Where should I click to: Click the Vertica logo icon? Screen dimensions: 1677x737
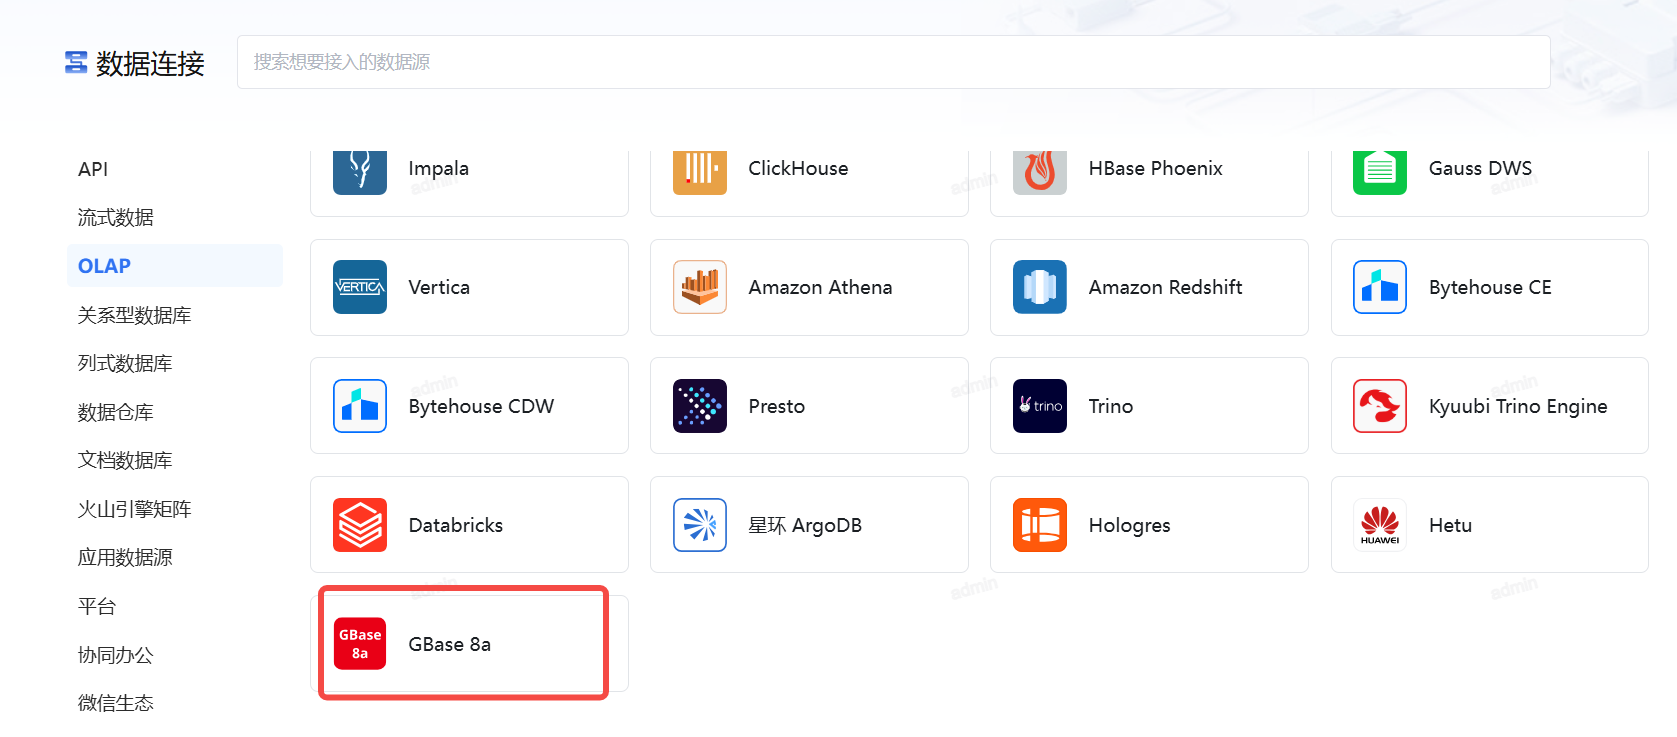pos(360,287)
